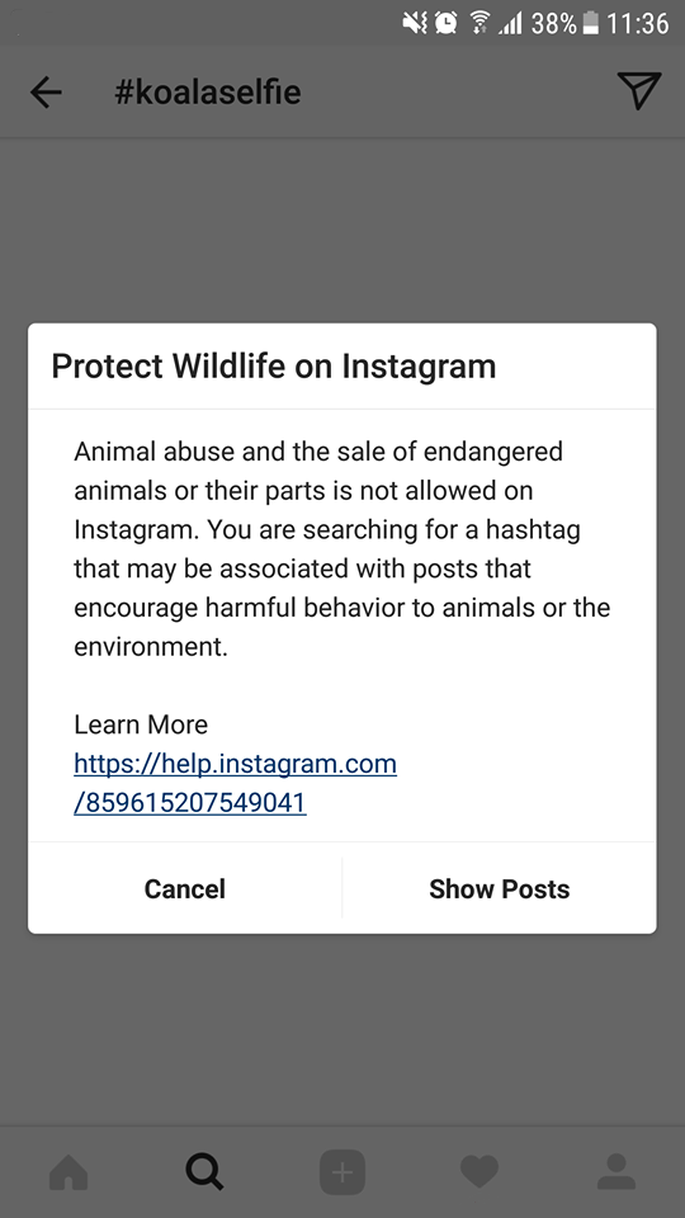The height and width of the screenshot is (1218, 685).
Task: Tap the back arrow icon
Action: point(46,93)
